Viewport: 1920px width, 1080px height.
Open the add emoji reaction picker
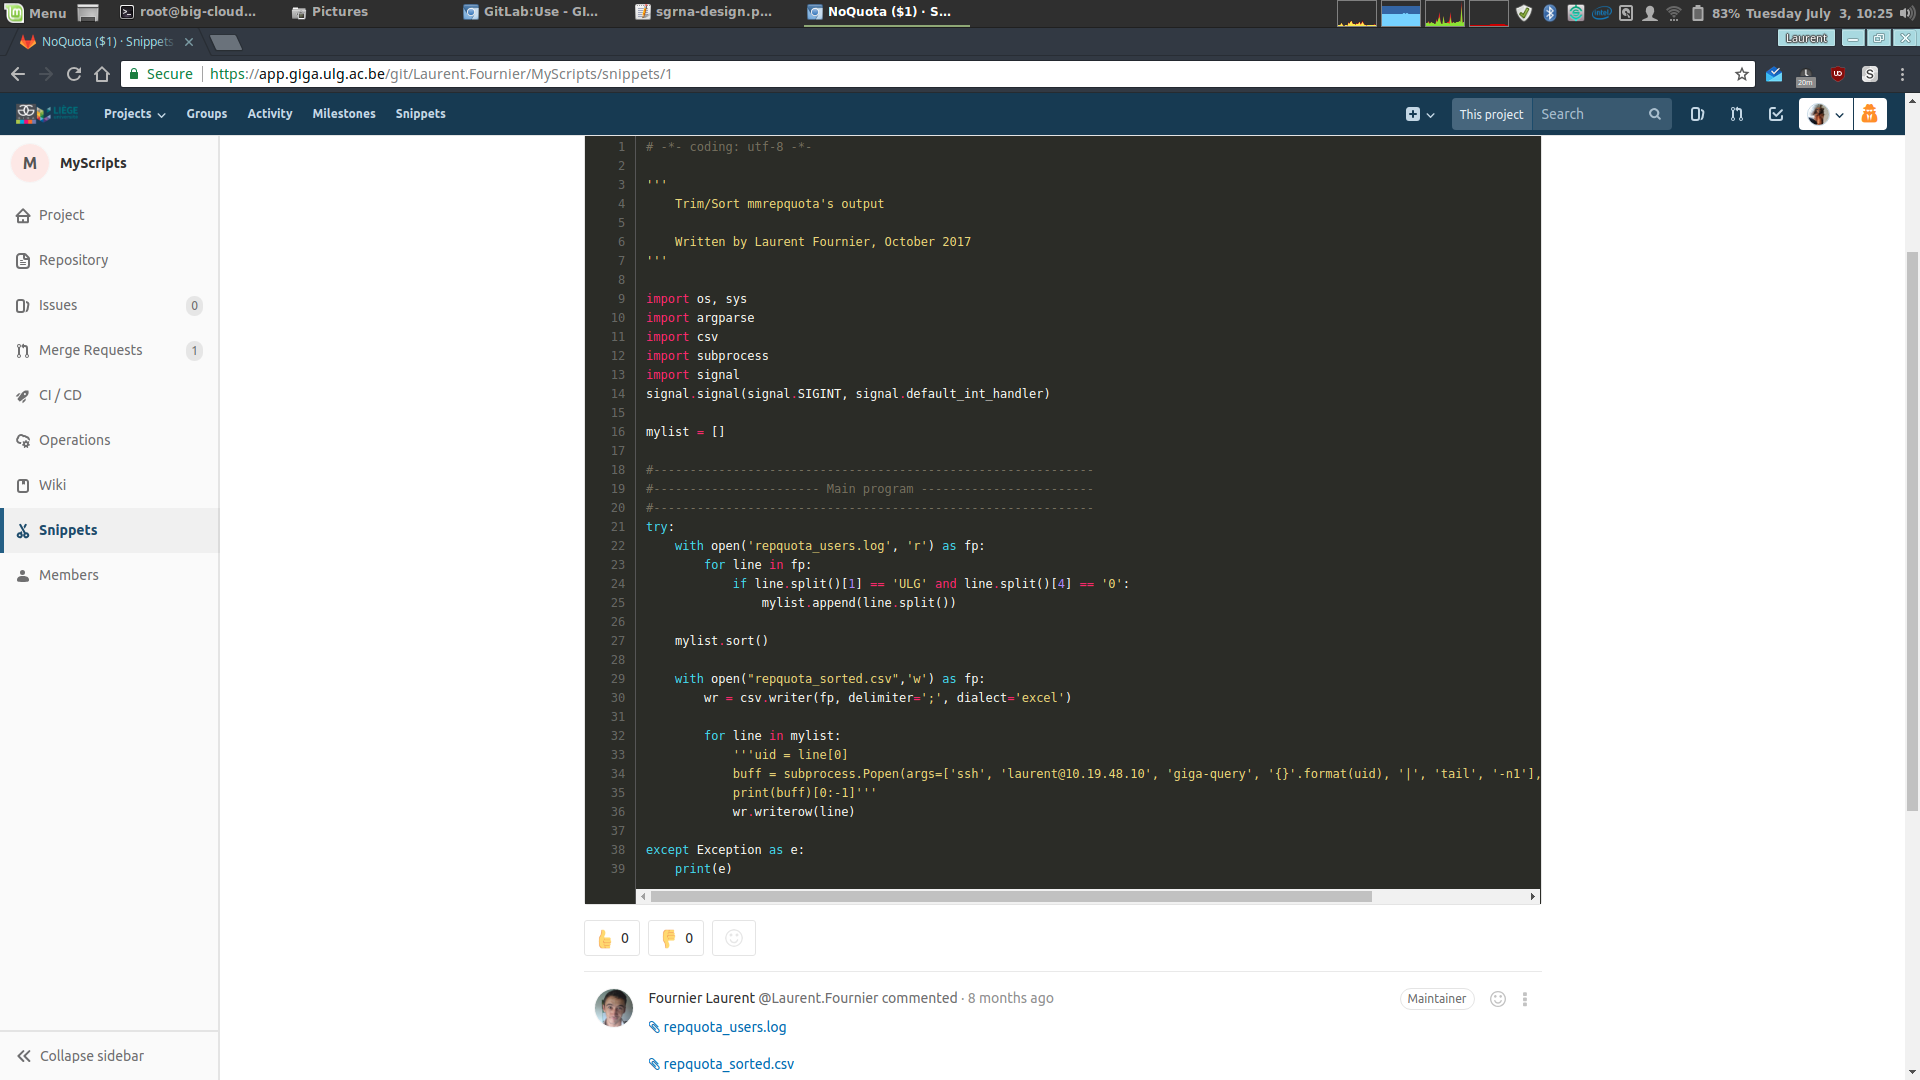(x=734, y=938)
